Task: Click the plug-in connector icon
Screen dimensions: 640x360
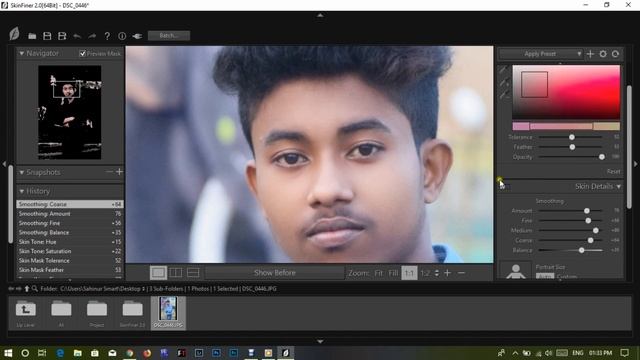Action: point(137,36)
